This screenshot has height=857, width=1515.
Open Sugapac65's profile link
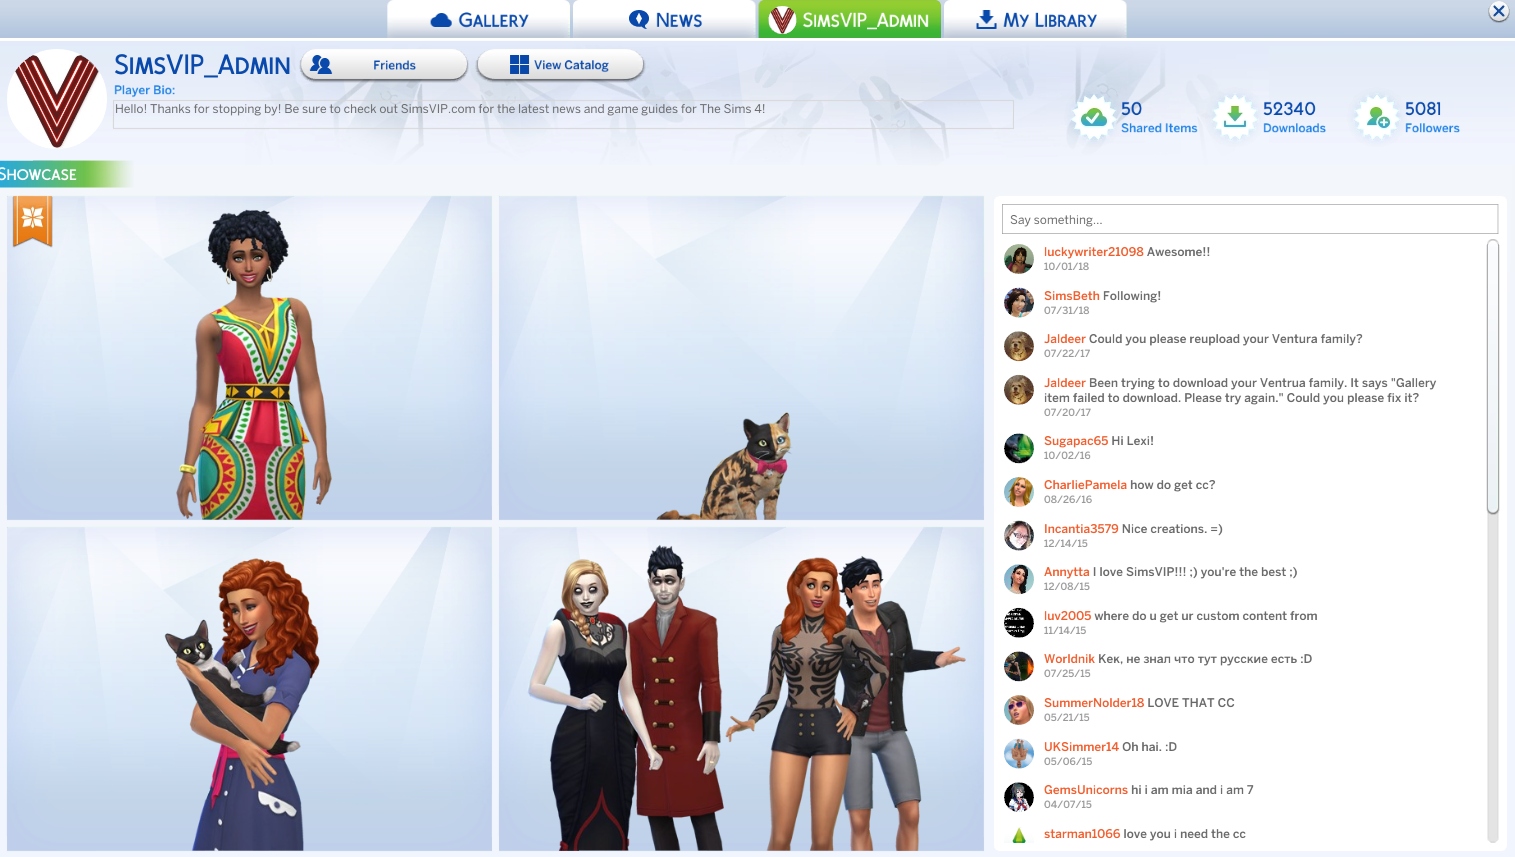tap(1076, 441)
